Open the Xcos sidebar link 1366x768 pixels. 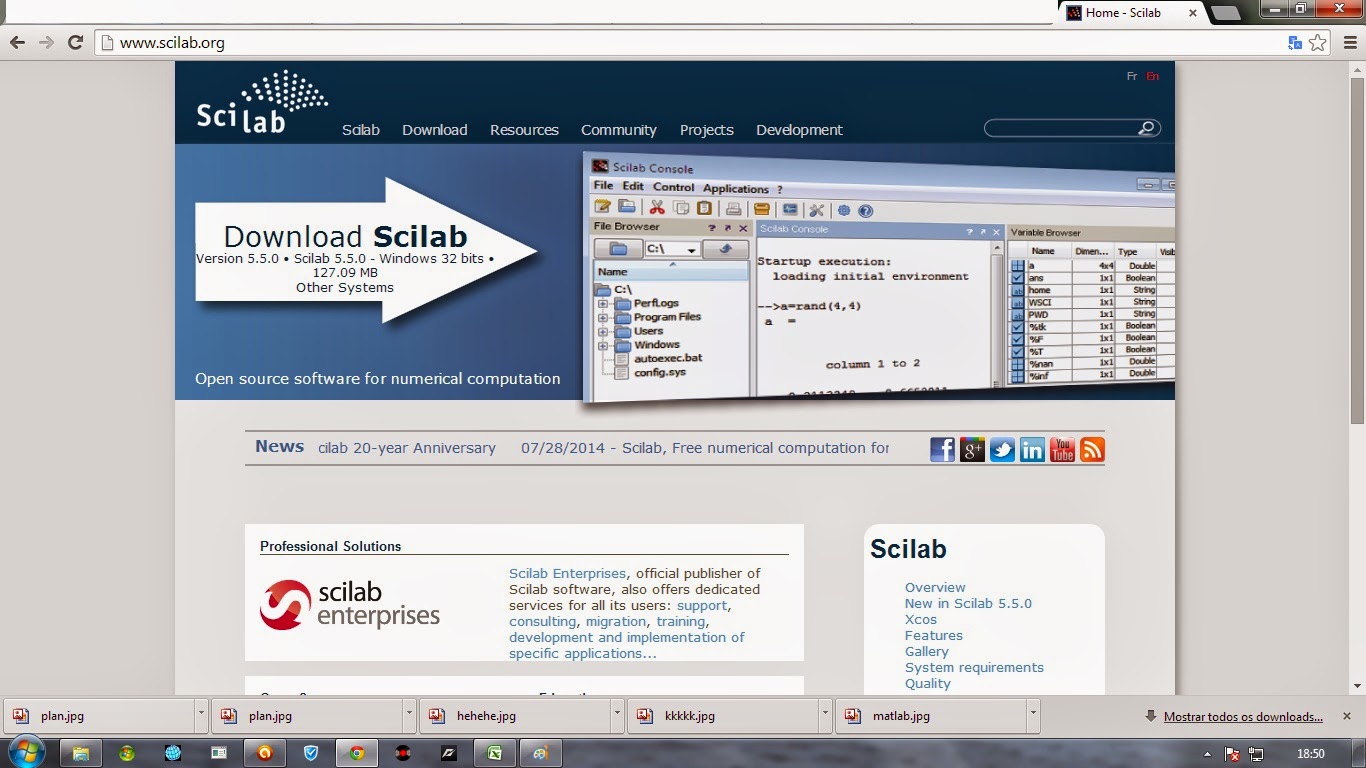[921, 619]
